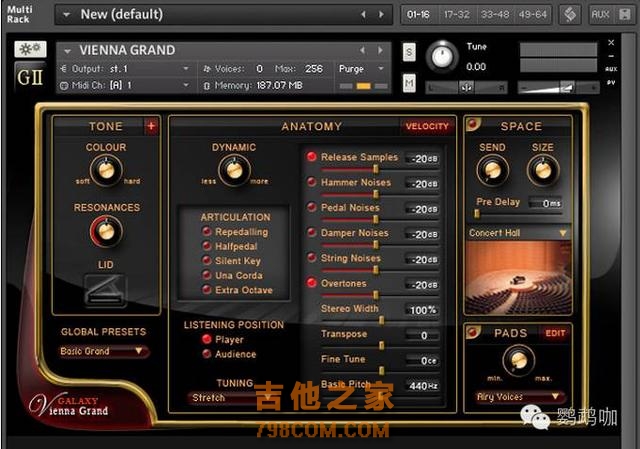Image resolution: width=640 pixels, height=449 pixels.
Task: Toggle Silent Key articulation
Action: tap(207, 260)
